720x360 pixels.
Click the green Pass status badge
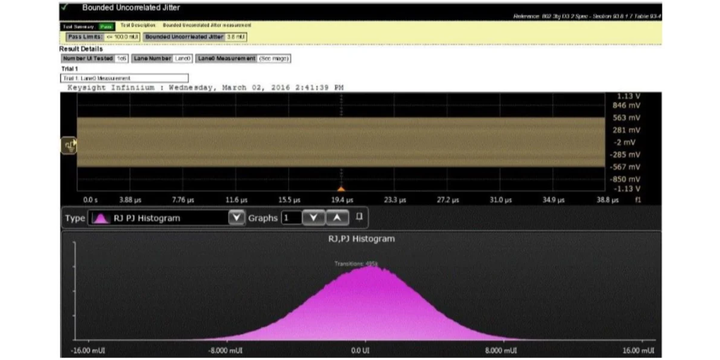107,27
